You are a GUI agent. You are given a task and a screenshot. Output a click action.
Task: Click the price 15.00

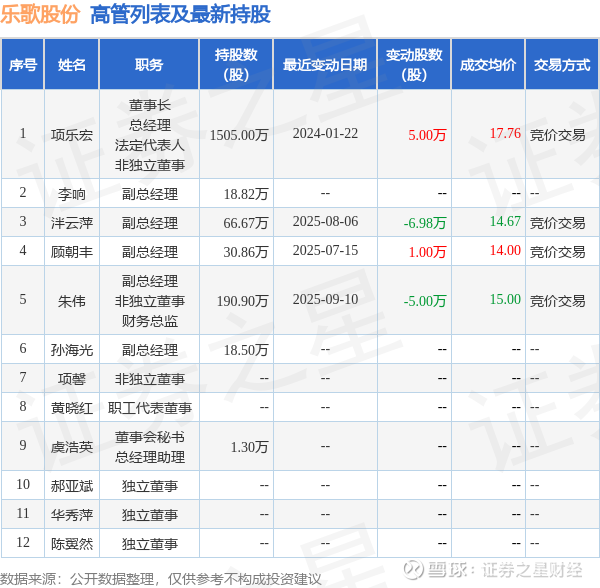click(x=505, y=300)
